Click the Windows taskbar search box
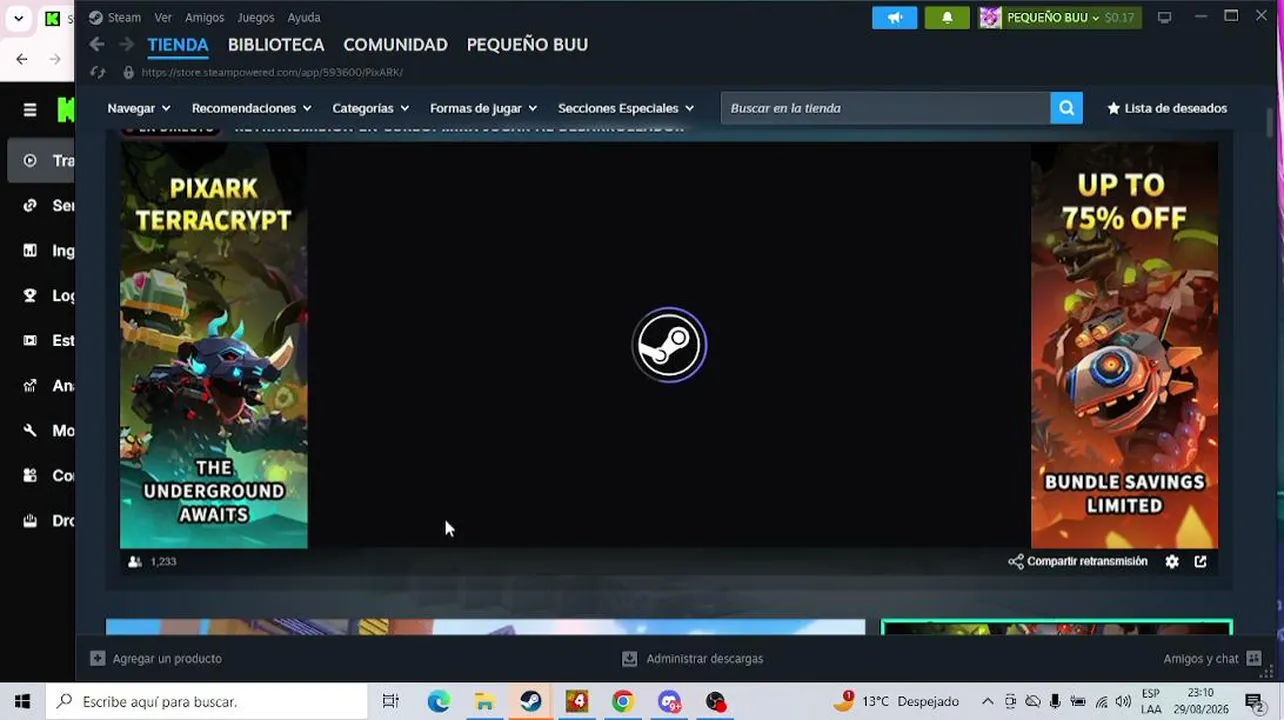 [x=207, y=702]
